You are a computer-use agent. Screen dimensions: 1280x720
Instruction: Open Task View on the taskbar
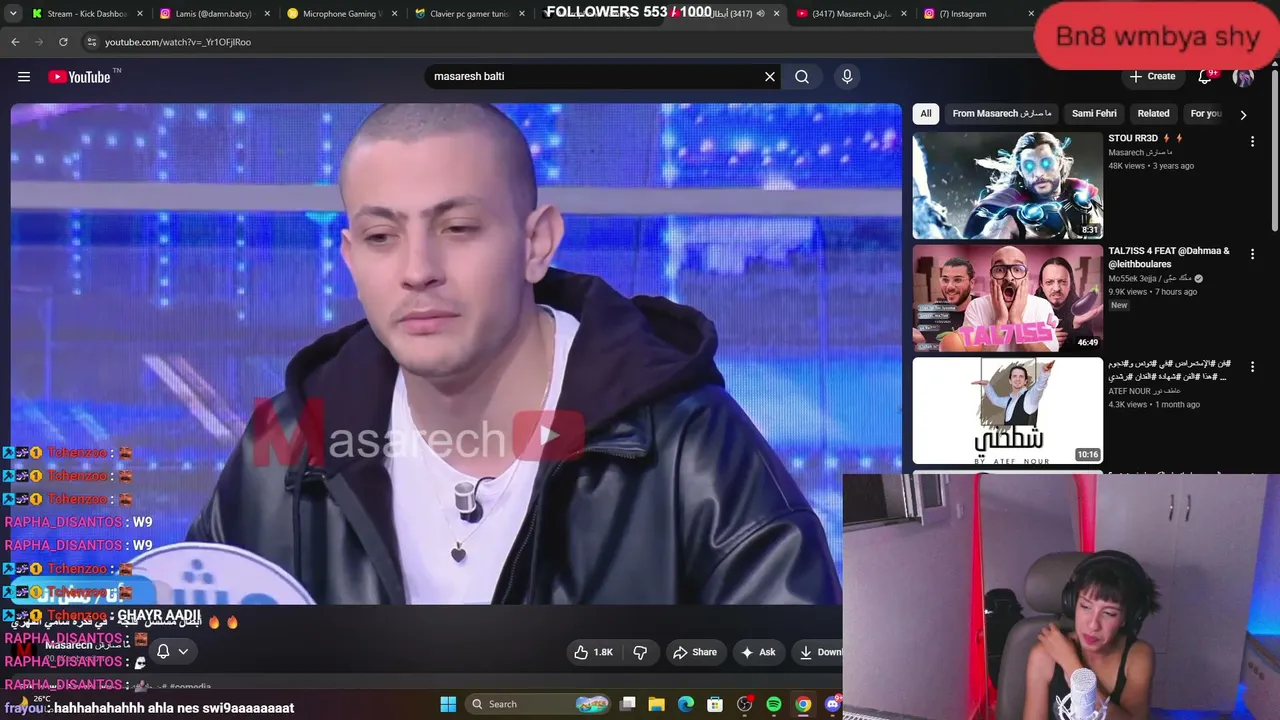point(628,704)
